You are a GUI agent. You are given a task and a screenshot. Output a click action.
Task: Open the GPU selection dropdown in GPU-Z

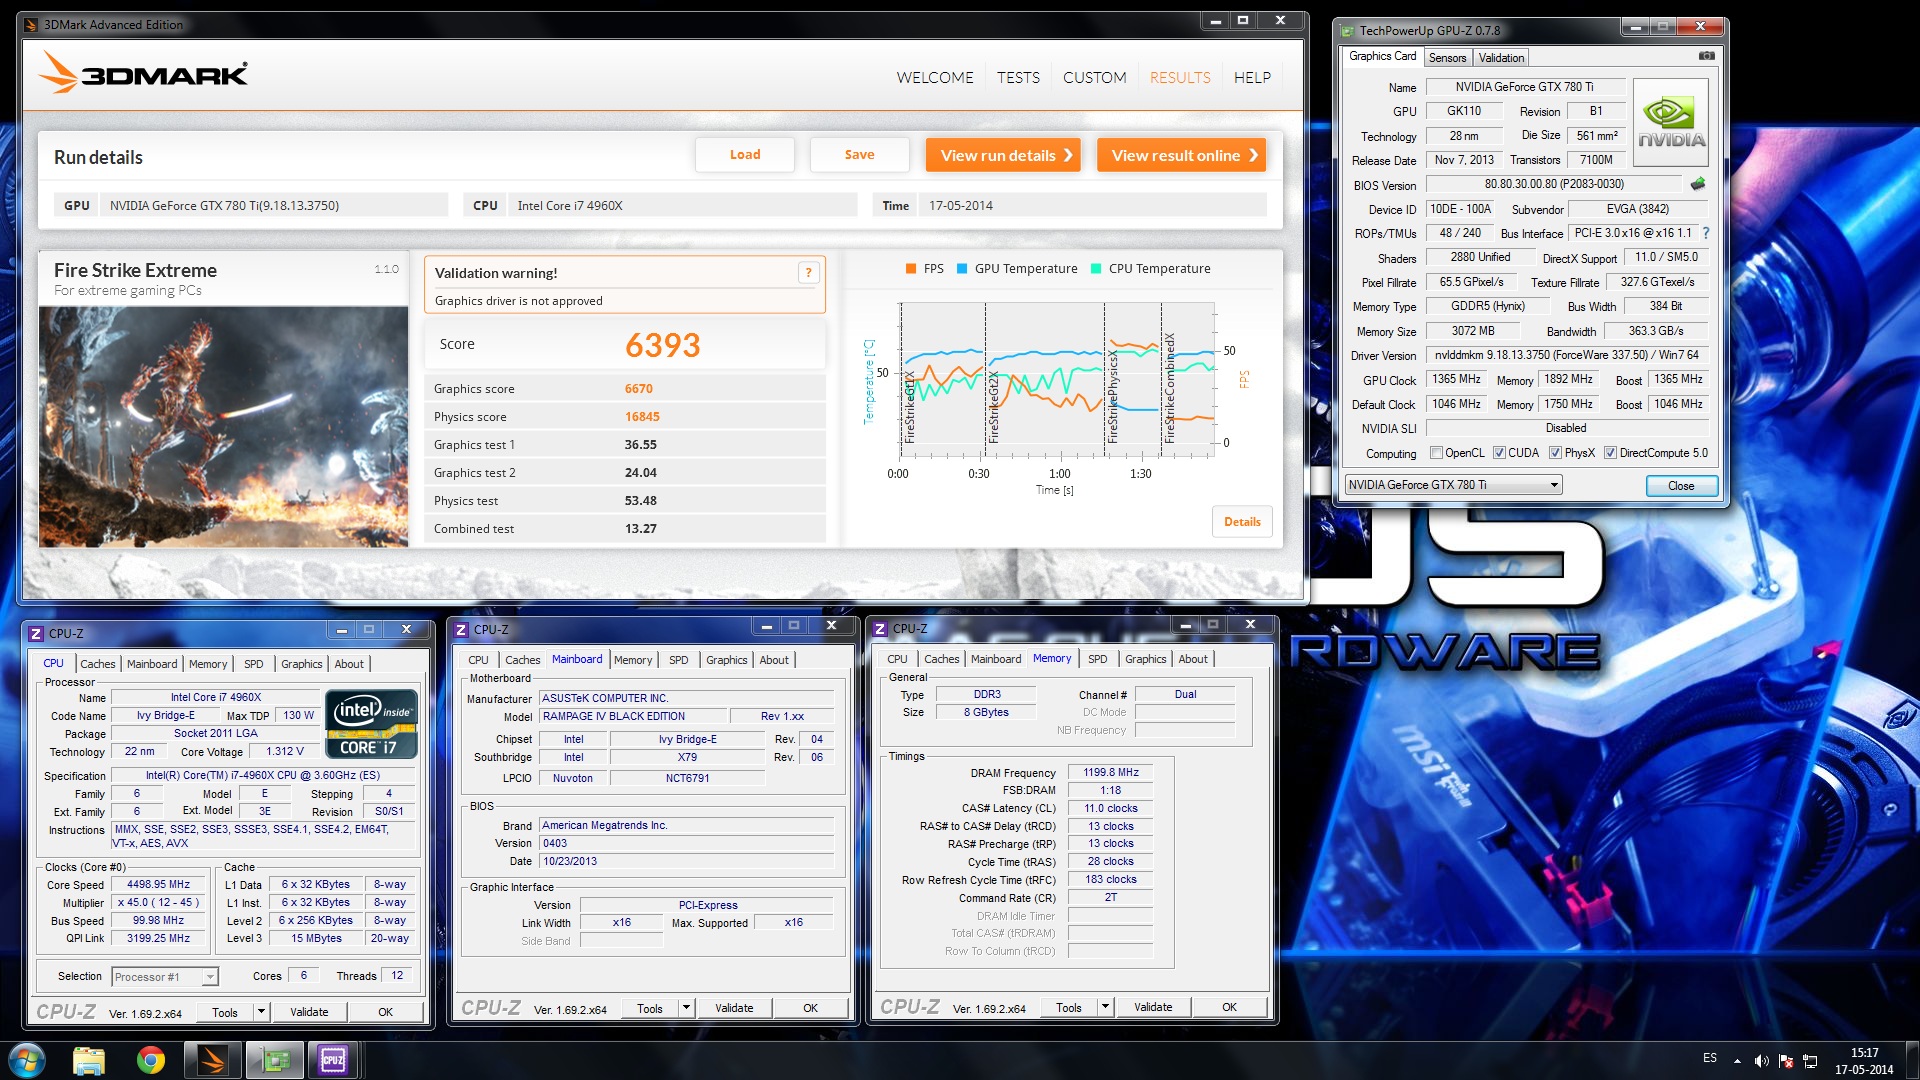coord(1453,485)
